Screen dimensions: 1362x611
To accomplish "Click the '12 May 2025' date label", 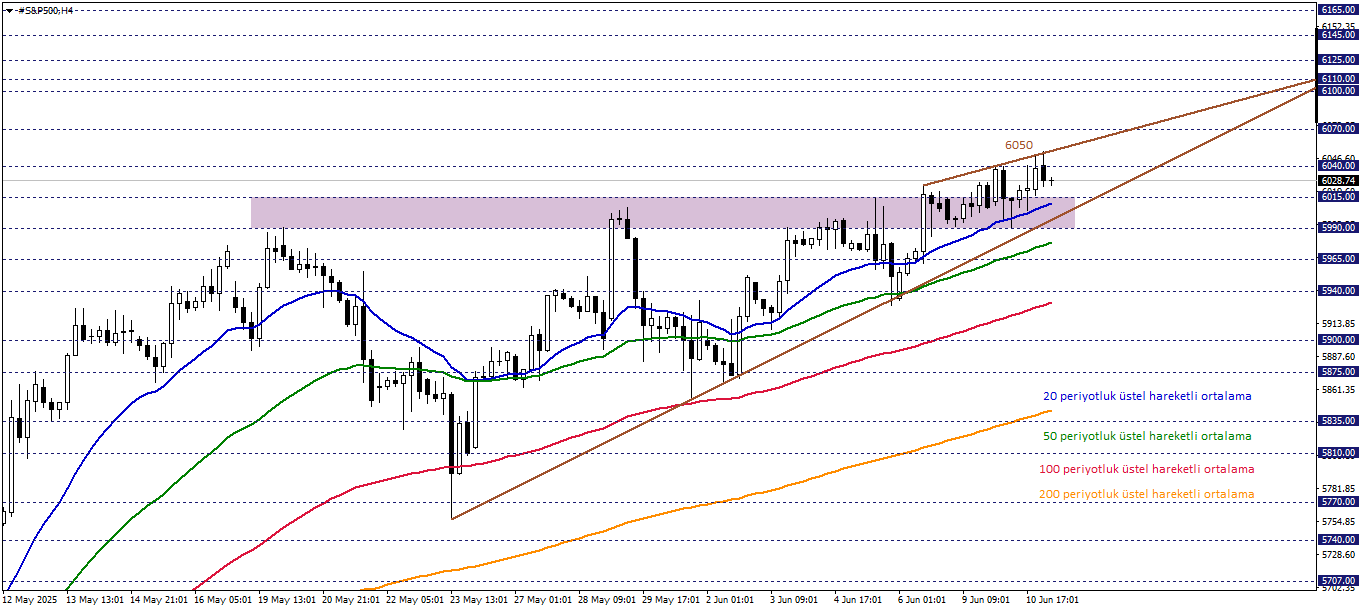I will (29, 600).
